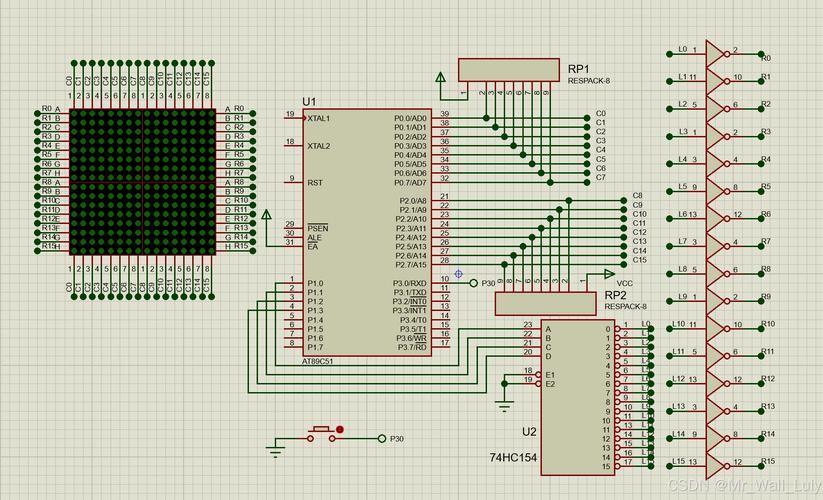The width and height of the screenshot is (823, 500).
Task: Toggle the red latch dot on push button
Action: (x=340, y=430)
